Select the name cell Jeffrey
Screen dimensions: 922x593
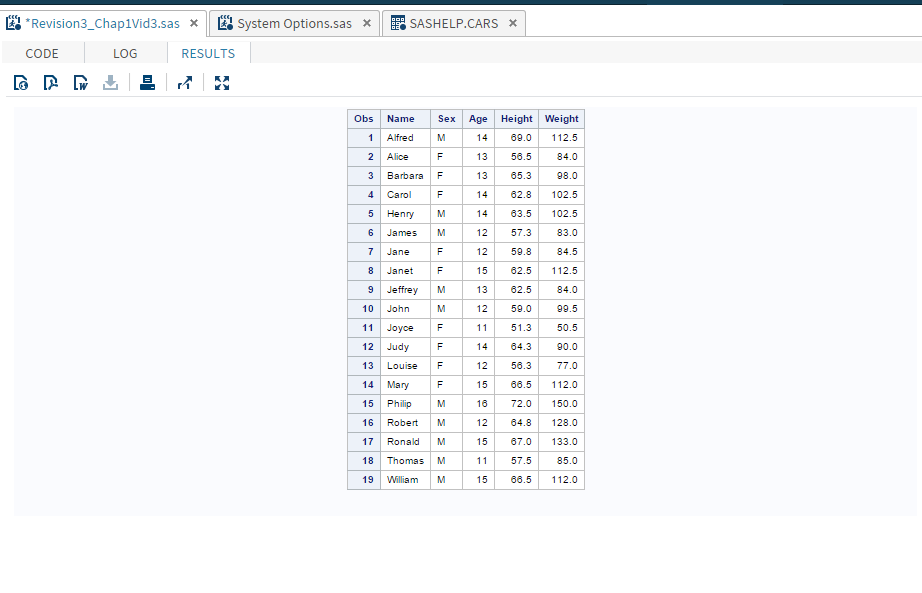coord(406,289)
